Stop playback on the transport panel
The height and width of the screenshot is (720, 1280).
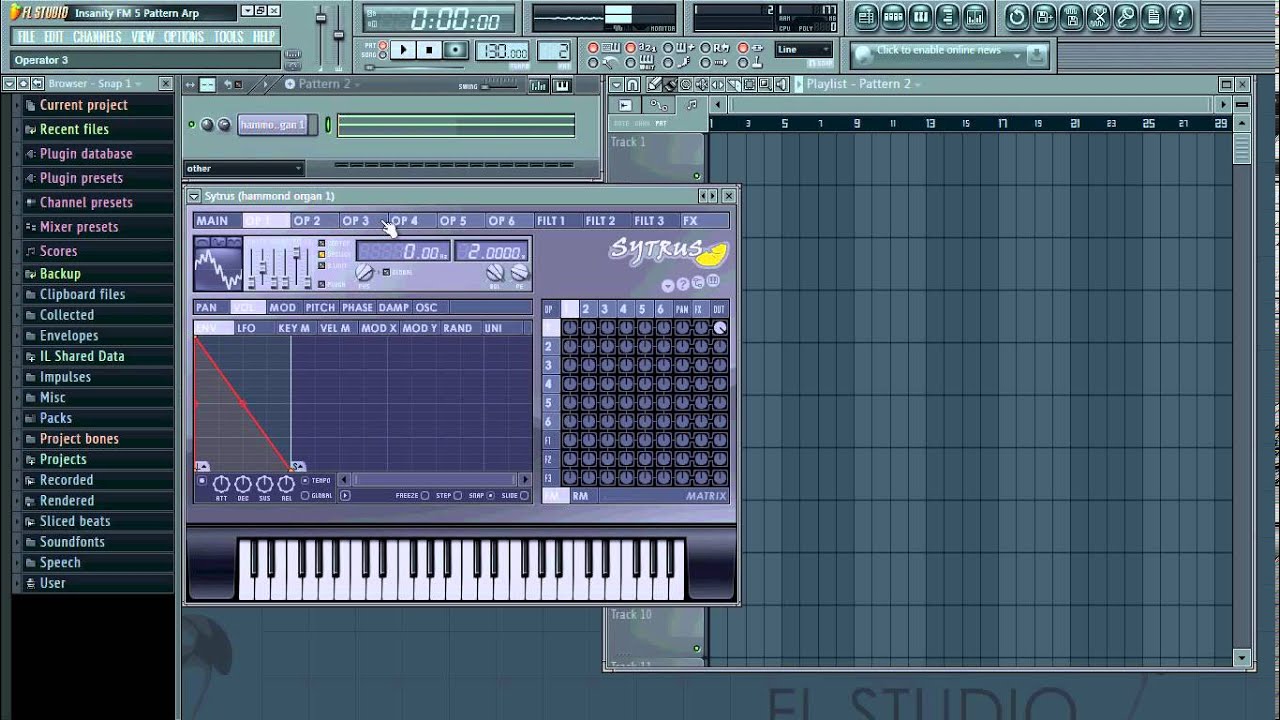pos(429,50)
